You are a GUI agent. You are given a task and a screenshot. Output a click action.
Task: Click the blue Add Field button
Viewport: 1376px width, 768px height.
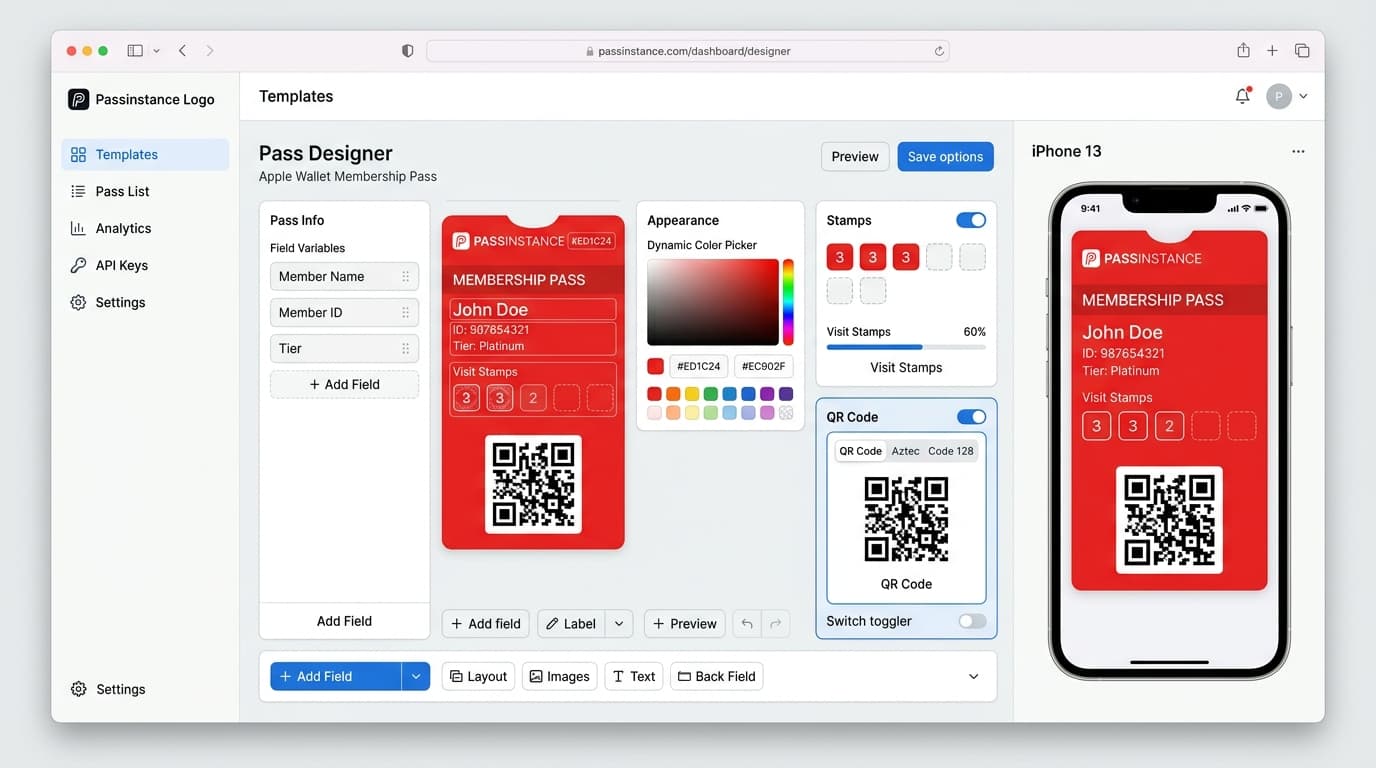point(336,676)
